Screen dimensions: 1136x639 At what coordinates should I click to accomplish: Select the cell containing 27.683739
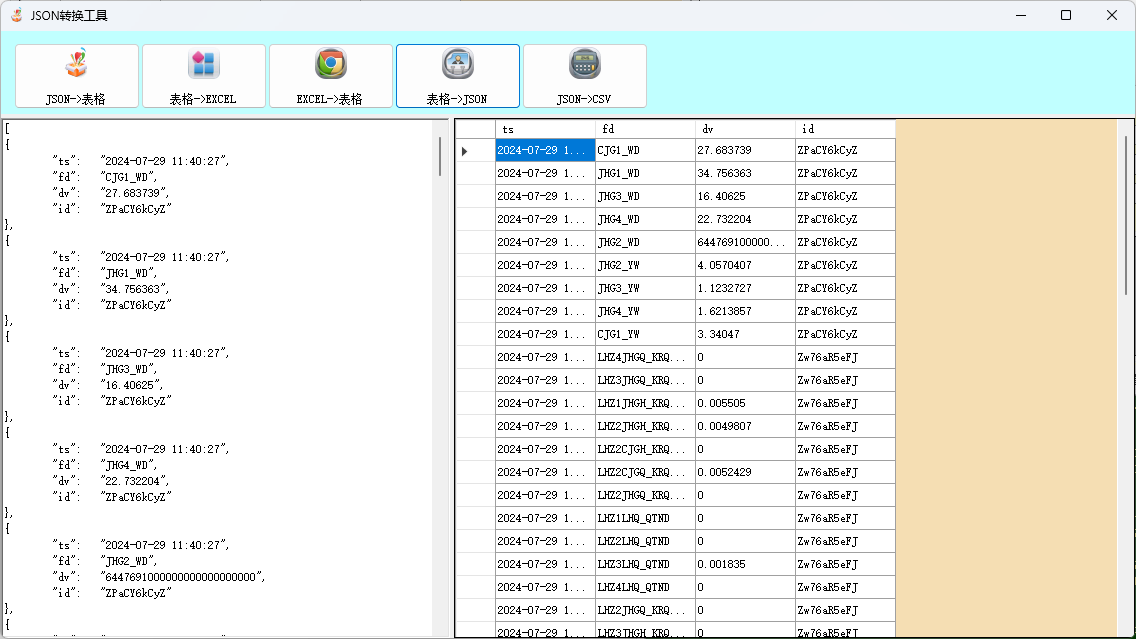pyautogui.click(x=745, y=148)
